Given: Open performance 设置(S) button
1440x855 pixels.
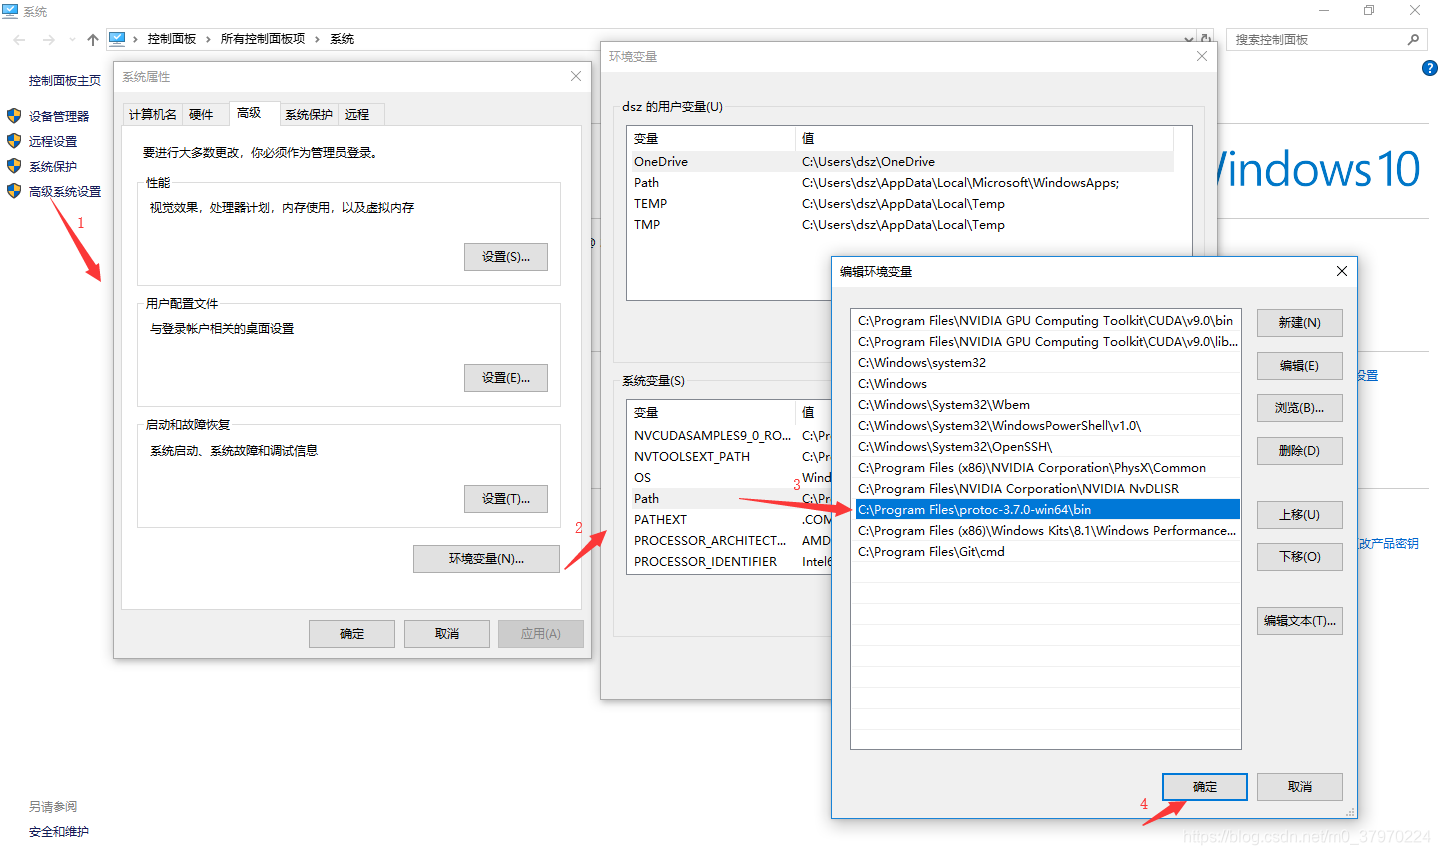Looking at the screenshot, I should [506, 257].
